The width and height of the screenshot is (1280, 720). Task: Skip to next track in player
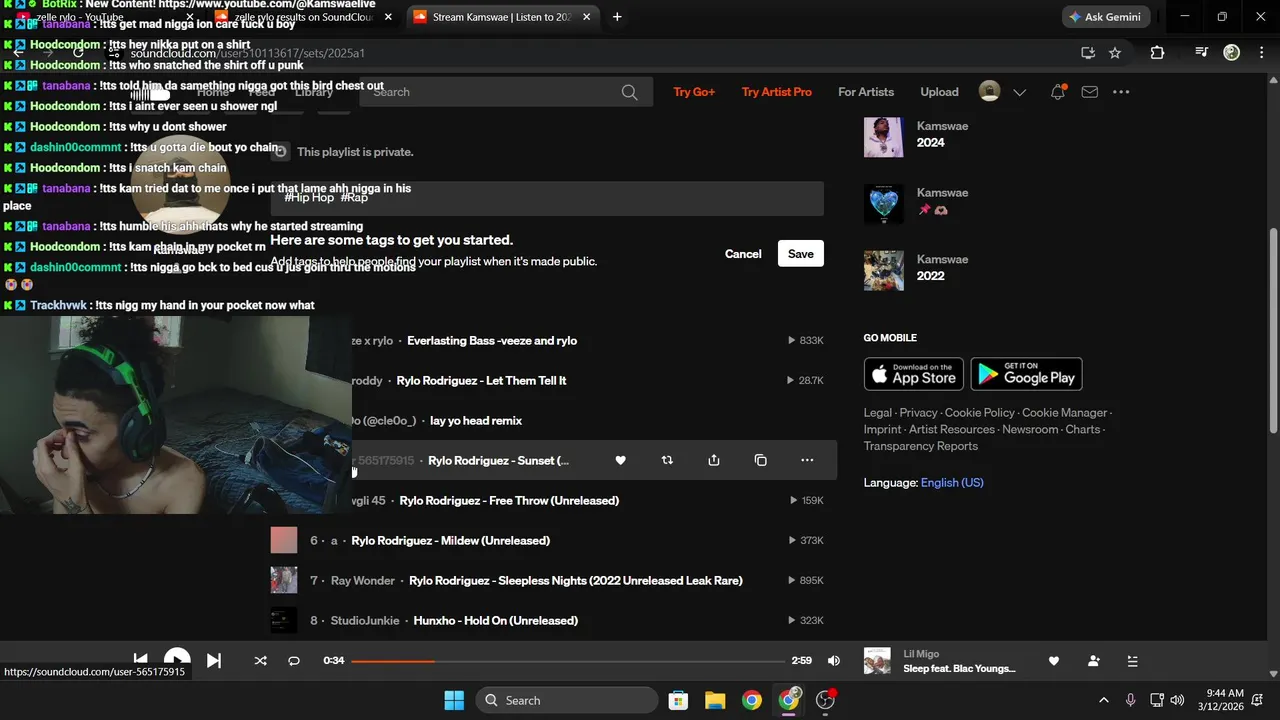[x=214, y=660]
